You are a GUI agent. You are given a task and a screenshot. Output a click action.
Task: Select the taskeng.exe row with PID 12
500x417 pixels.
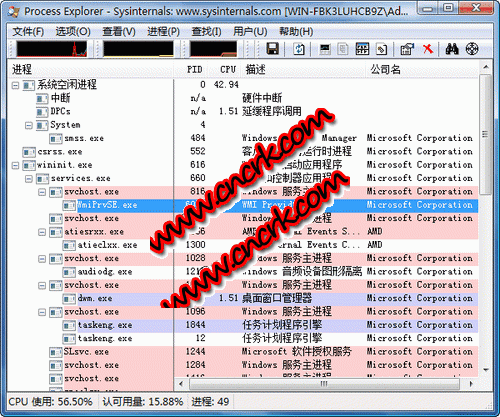(x=243, y=339)
